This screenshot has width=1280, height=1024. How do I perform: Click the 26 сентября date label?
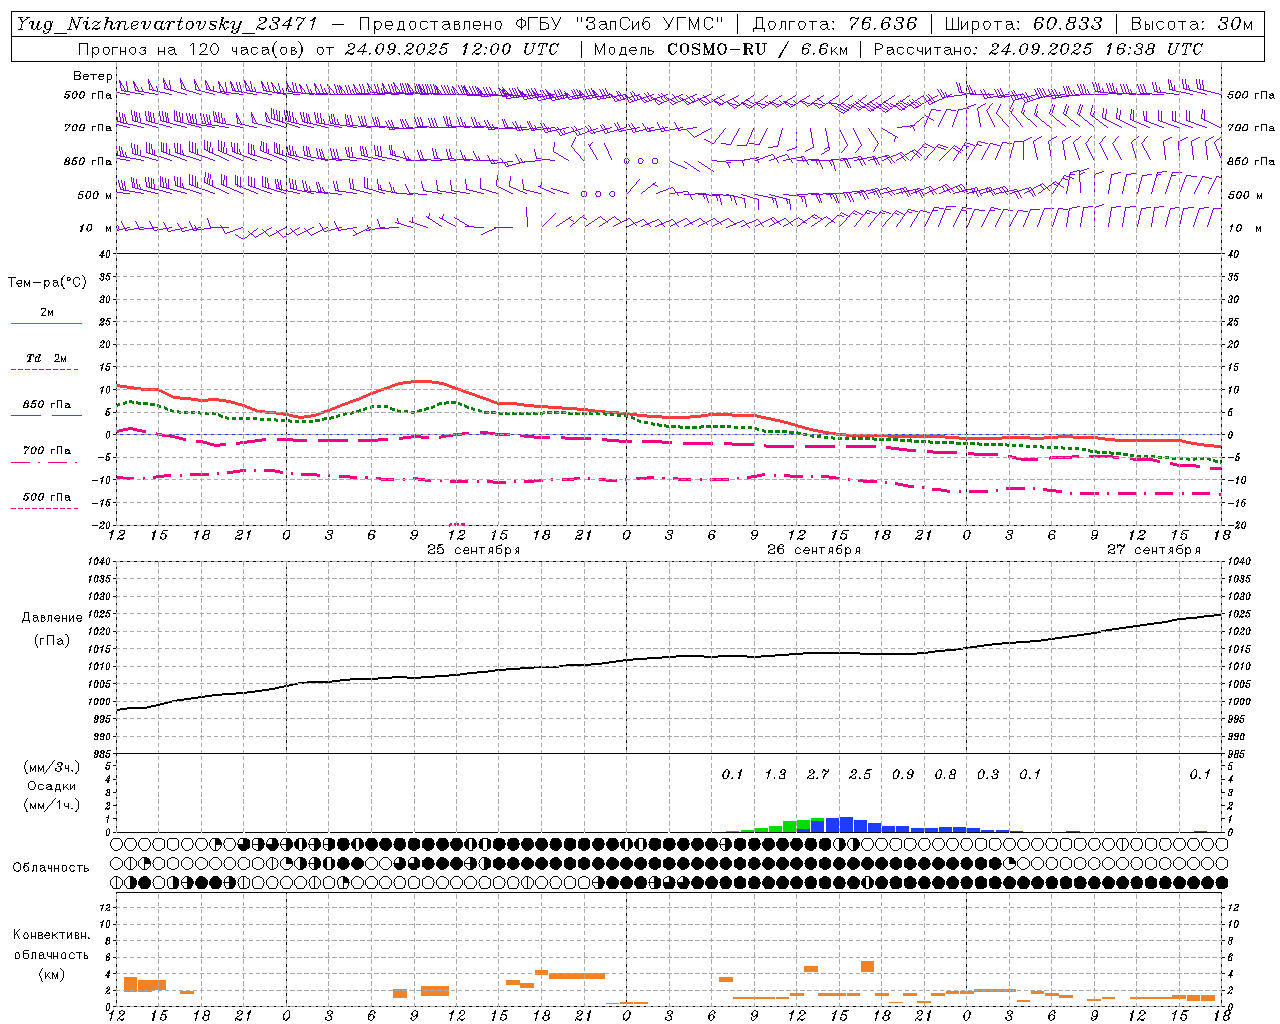coord(813,550)
